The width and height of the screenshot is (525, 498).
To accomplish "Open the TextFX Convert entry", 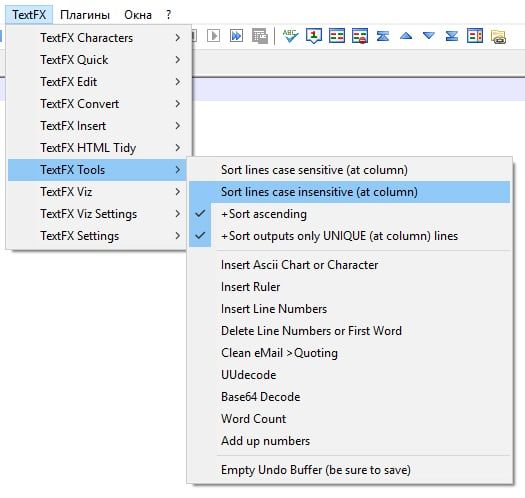I will (x=97, y=104).
